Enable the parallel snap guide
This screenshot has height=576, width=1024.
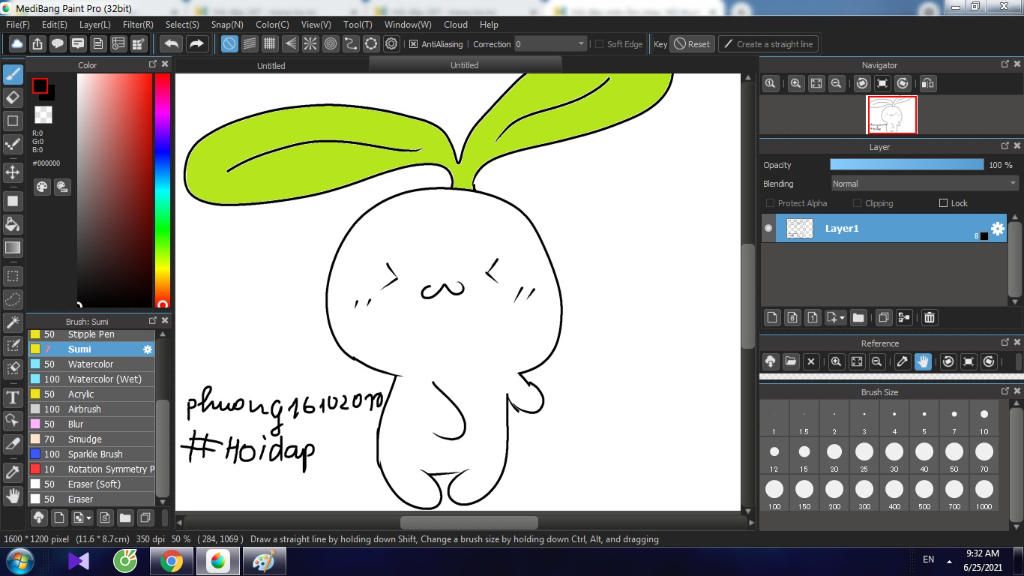pyautogui.click(x=249, y=44)
